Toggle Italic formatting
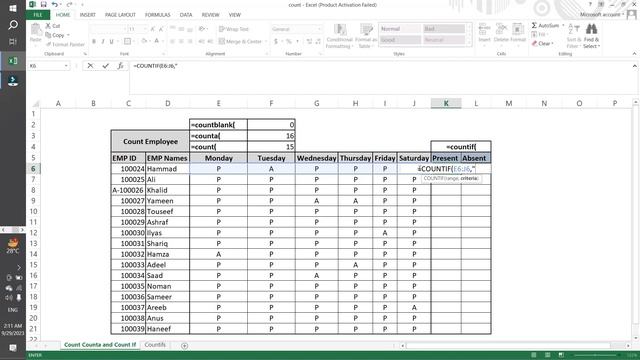Screen dimensions: 640x360 (x=102, y=41)
